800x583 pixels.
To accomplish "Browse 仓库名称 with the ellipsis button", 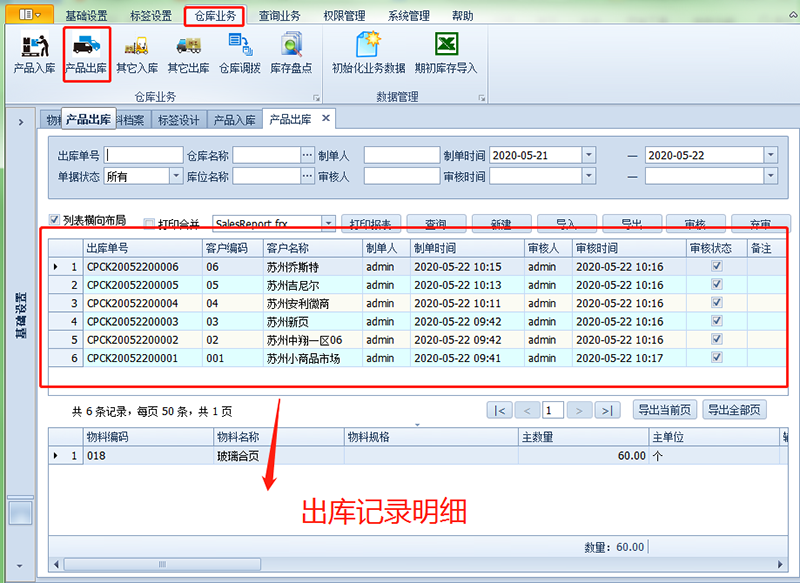I will (307, 155).
